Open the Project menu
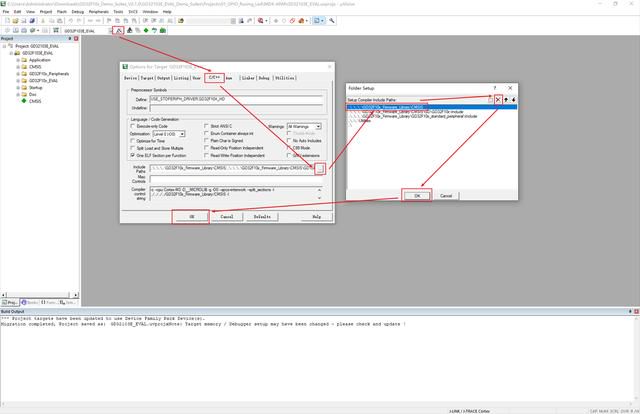Image resolution: width=640 pixels, height=414 pixels. 46,12
